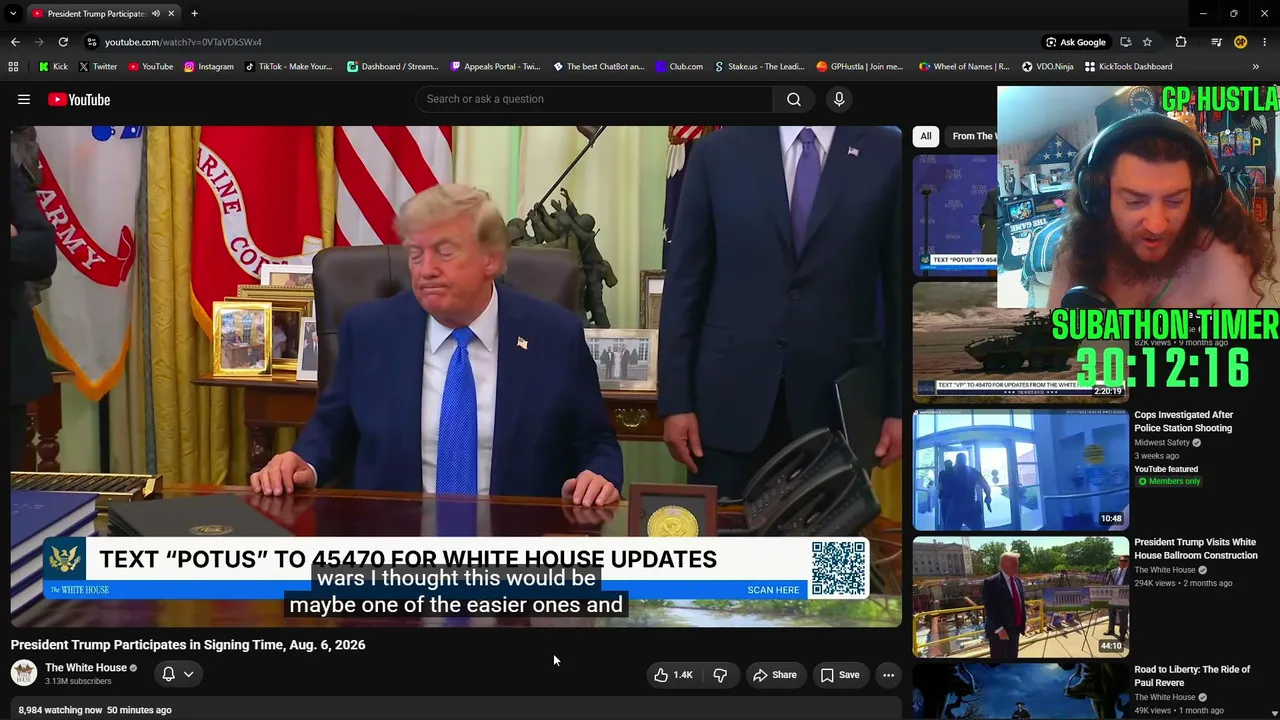The width and height of the screenshot is (1280, 720).
Task: Toggle channel notification bell
Action: coord(168,674)
